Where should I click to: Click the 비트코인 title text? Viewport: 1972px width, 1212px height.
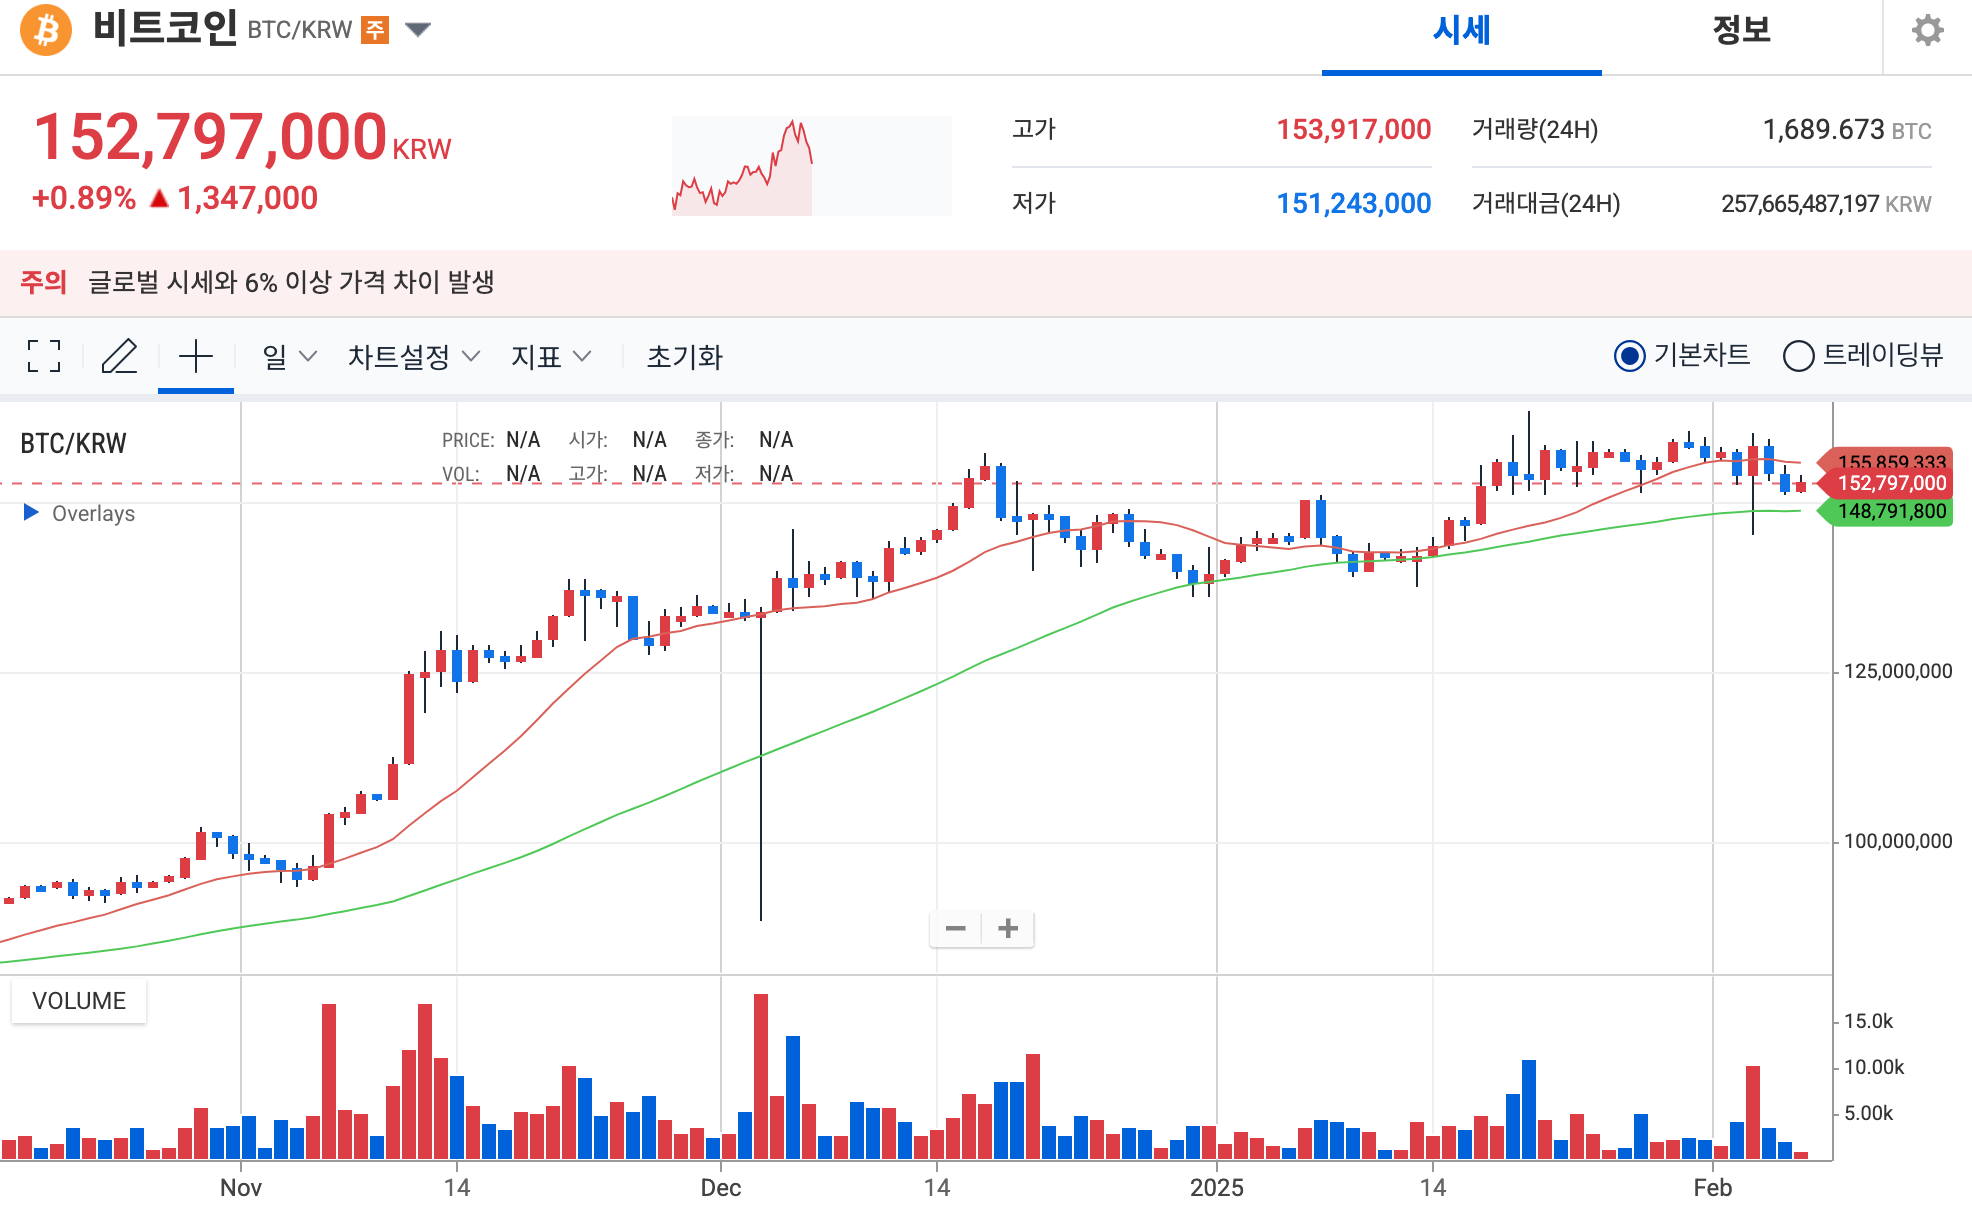pyautogui.click(x=165, y=28)
